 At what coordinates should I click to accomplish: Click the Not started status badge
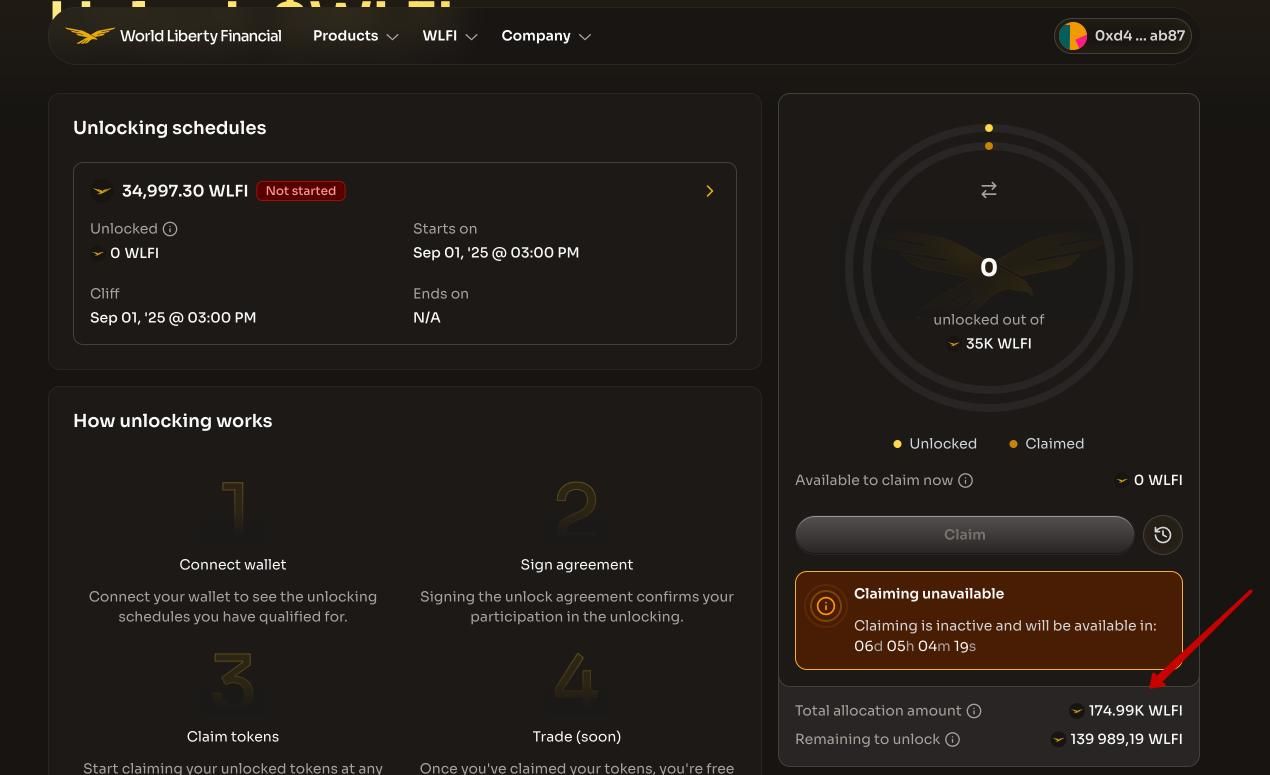click(x=301, y=191)
